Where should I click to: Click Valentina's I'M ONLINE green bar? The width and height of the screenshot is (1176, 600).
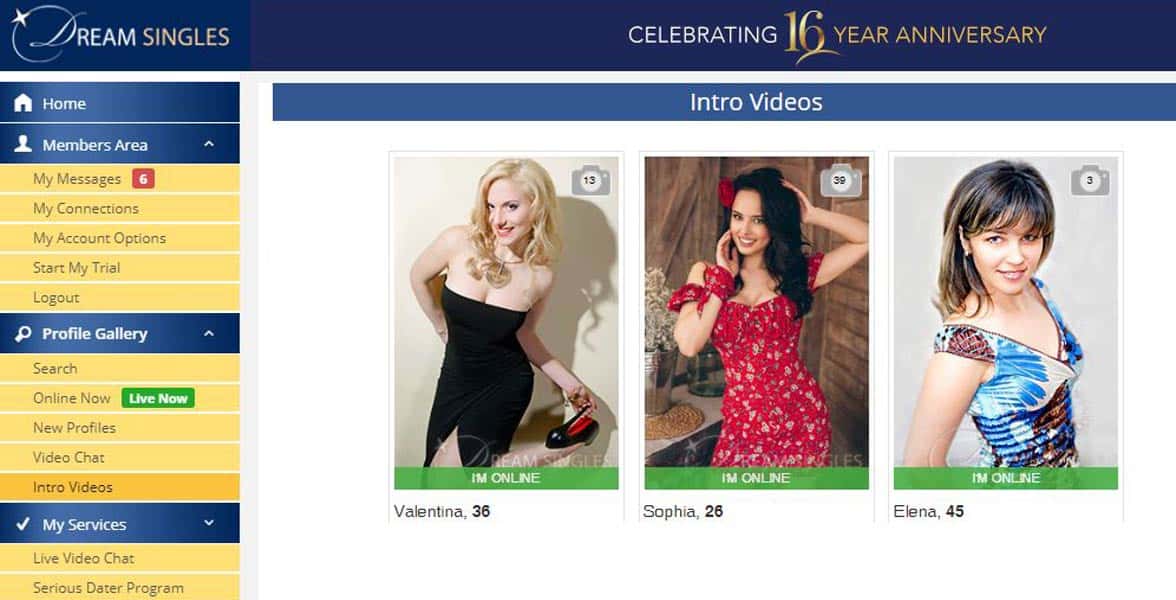click(506, 478)
